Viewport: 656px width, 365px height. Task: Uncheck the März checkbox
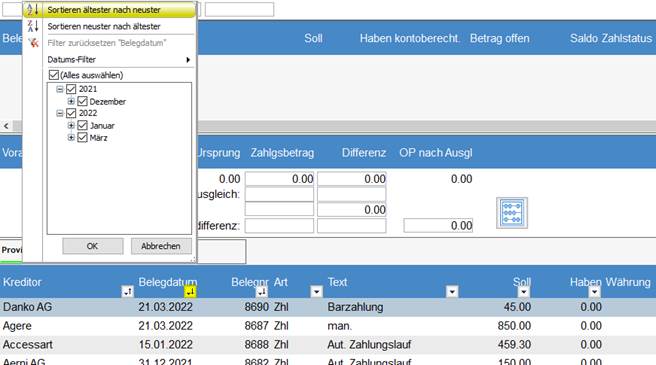(x=82, y=137)
